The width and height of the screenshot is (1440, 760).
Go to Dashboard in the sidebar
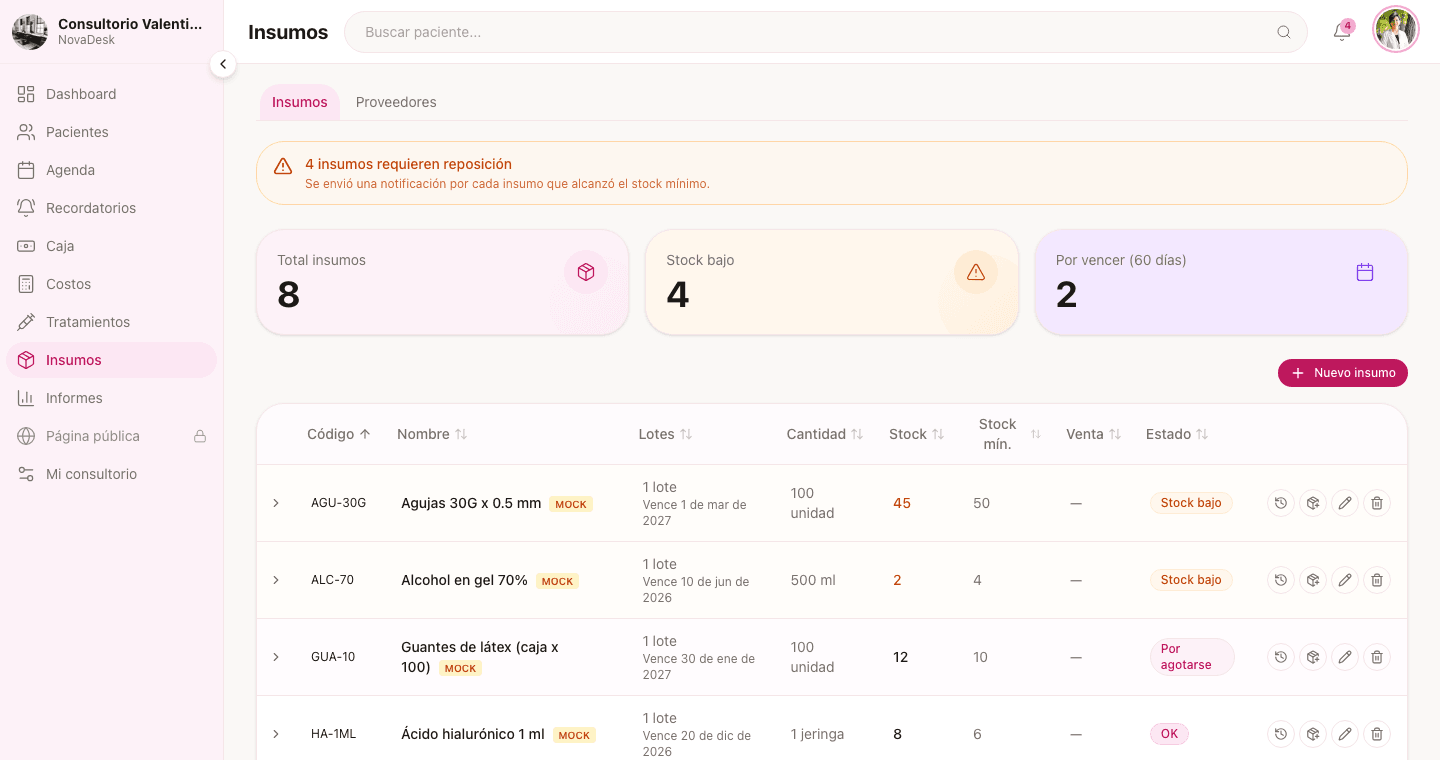pyautogui.click(x=111, y=94)
